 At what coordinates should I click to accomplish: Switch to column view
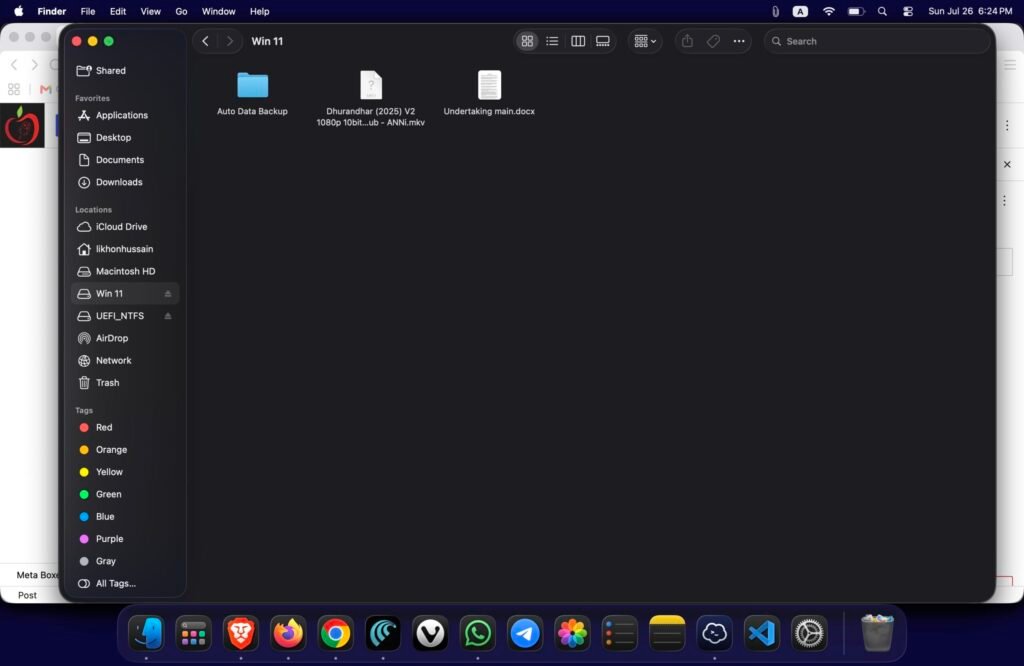(578, 41)
